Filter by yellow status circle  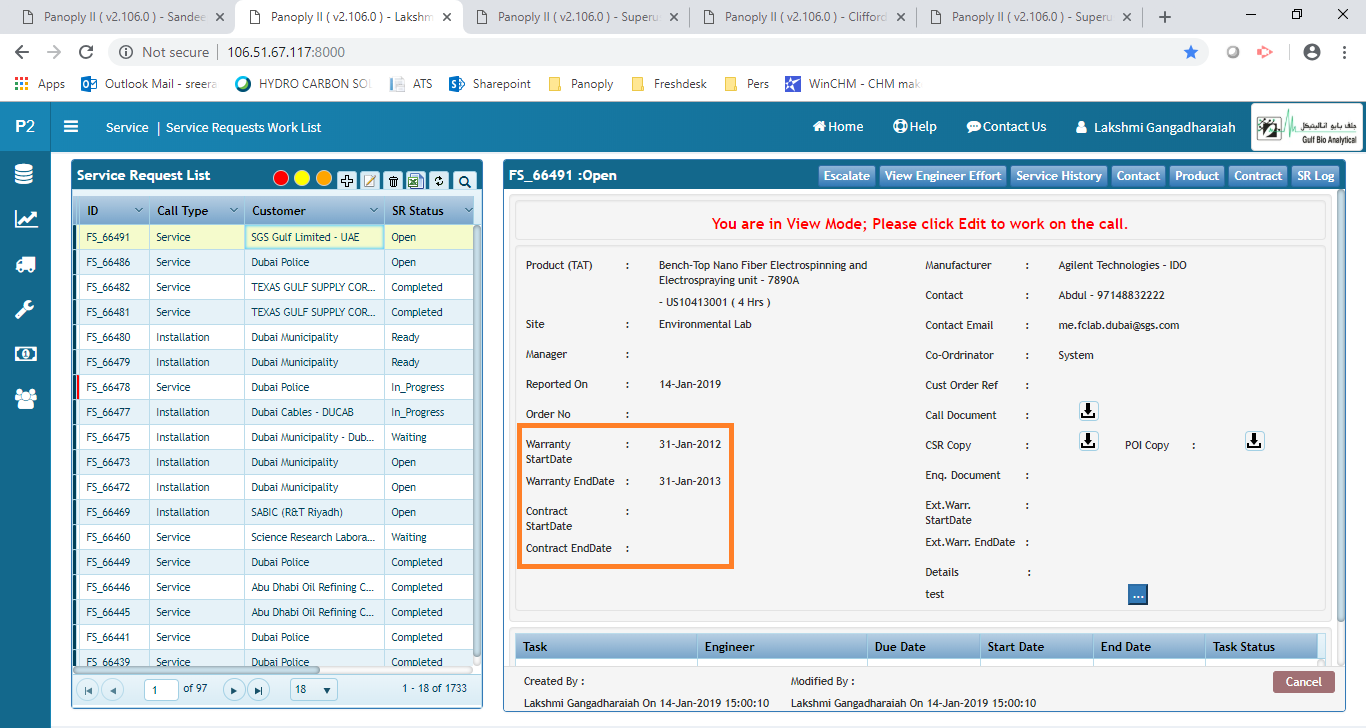pyautogui.click(x=302, y=178)
